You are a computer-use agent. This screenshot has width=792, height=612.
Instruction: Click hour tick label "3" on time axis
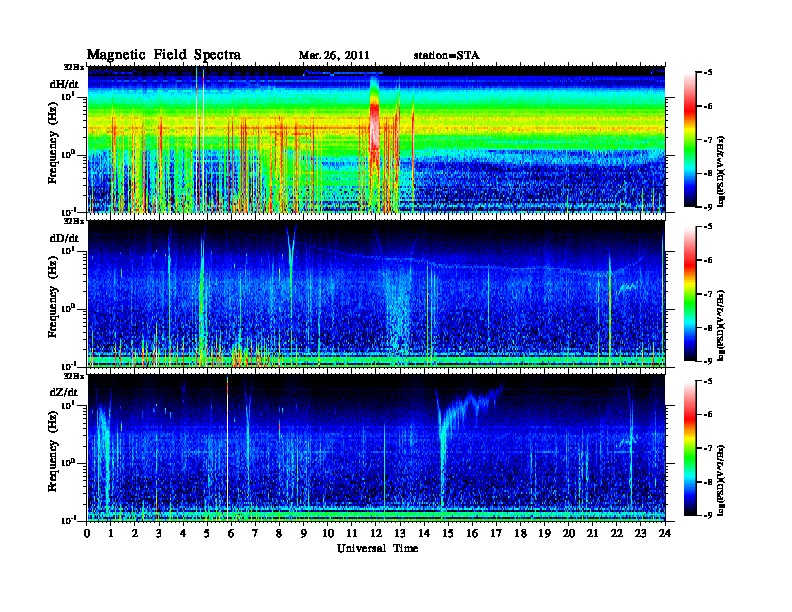pyautogui.click(x=159, y=534)
